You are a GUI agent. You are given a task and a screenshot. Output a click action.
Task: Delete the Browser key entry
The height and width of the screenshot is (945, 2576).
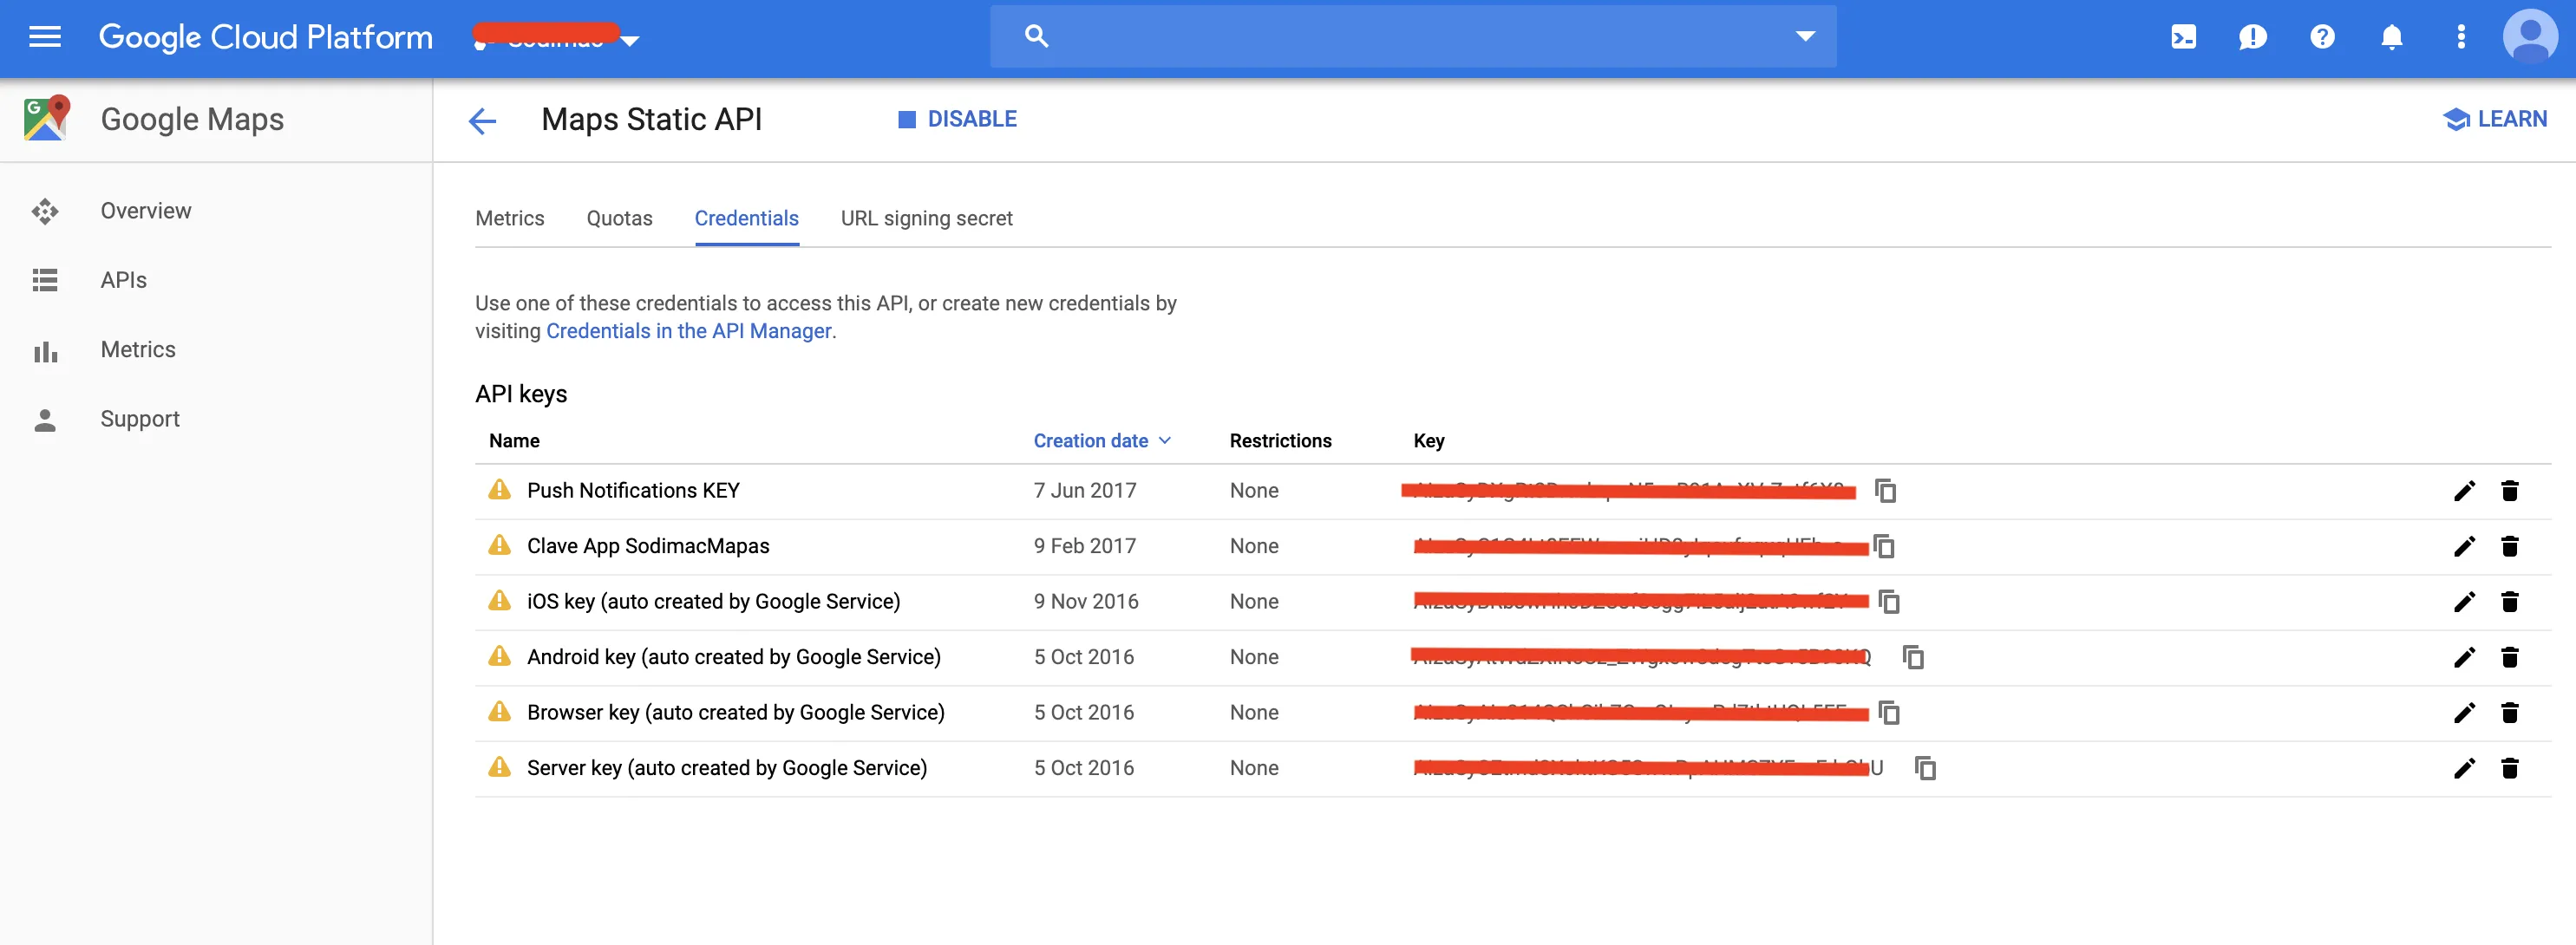tap(2509, 713)
